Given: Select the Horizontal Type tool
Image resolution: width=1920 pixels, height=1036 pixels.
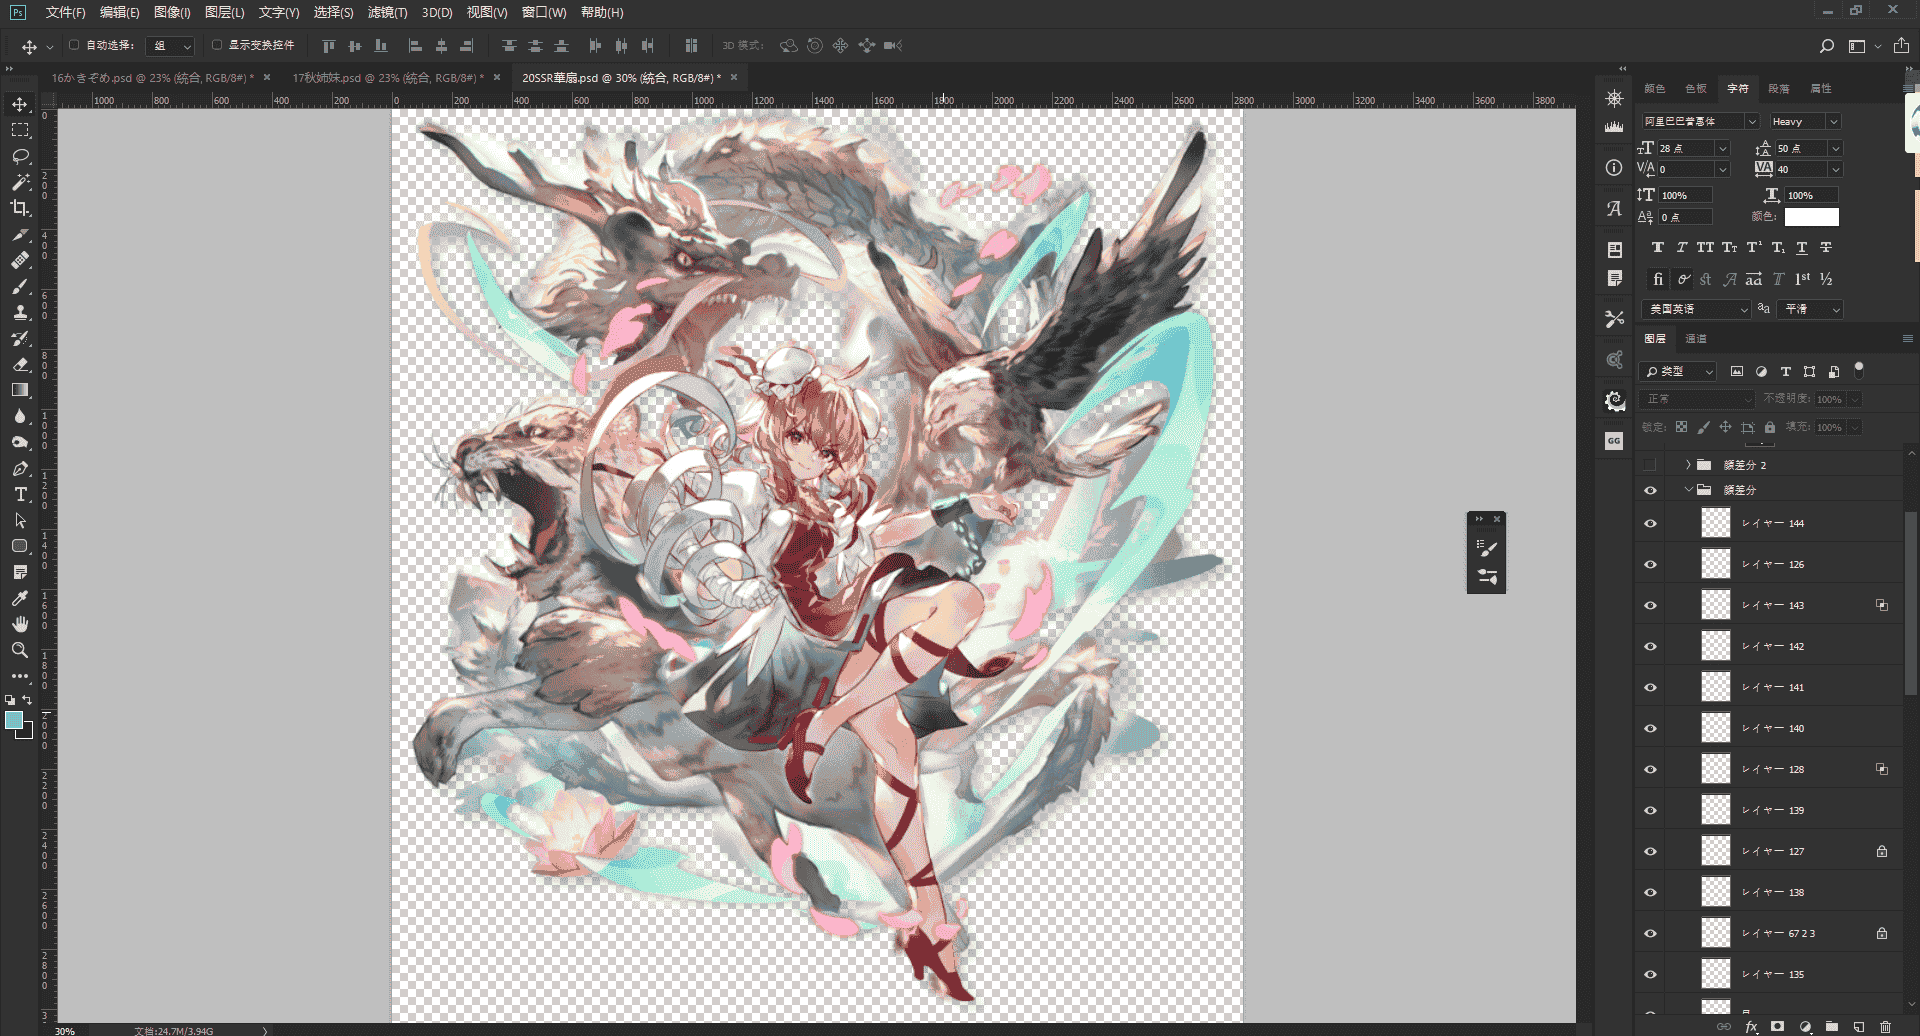Looking at the screenshot, I should pyautogui.click(x=20, y=494).
